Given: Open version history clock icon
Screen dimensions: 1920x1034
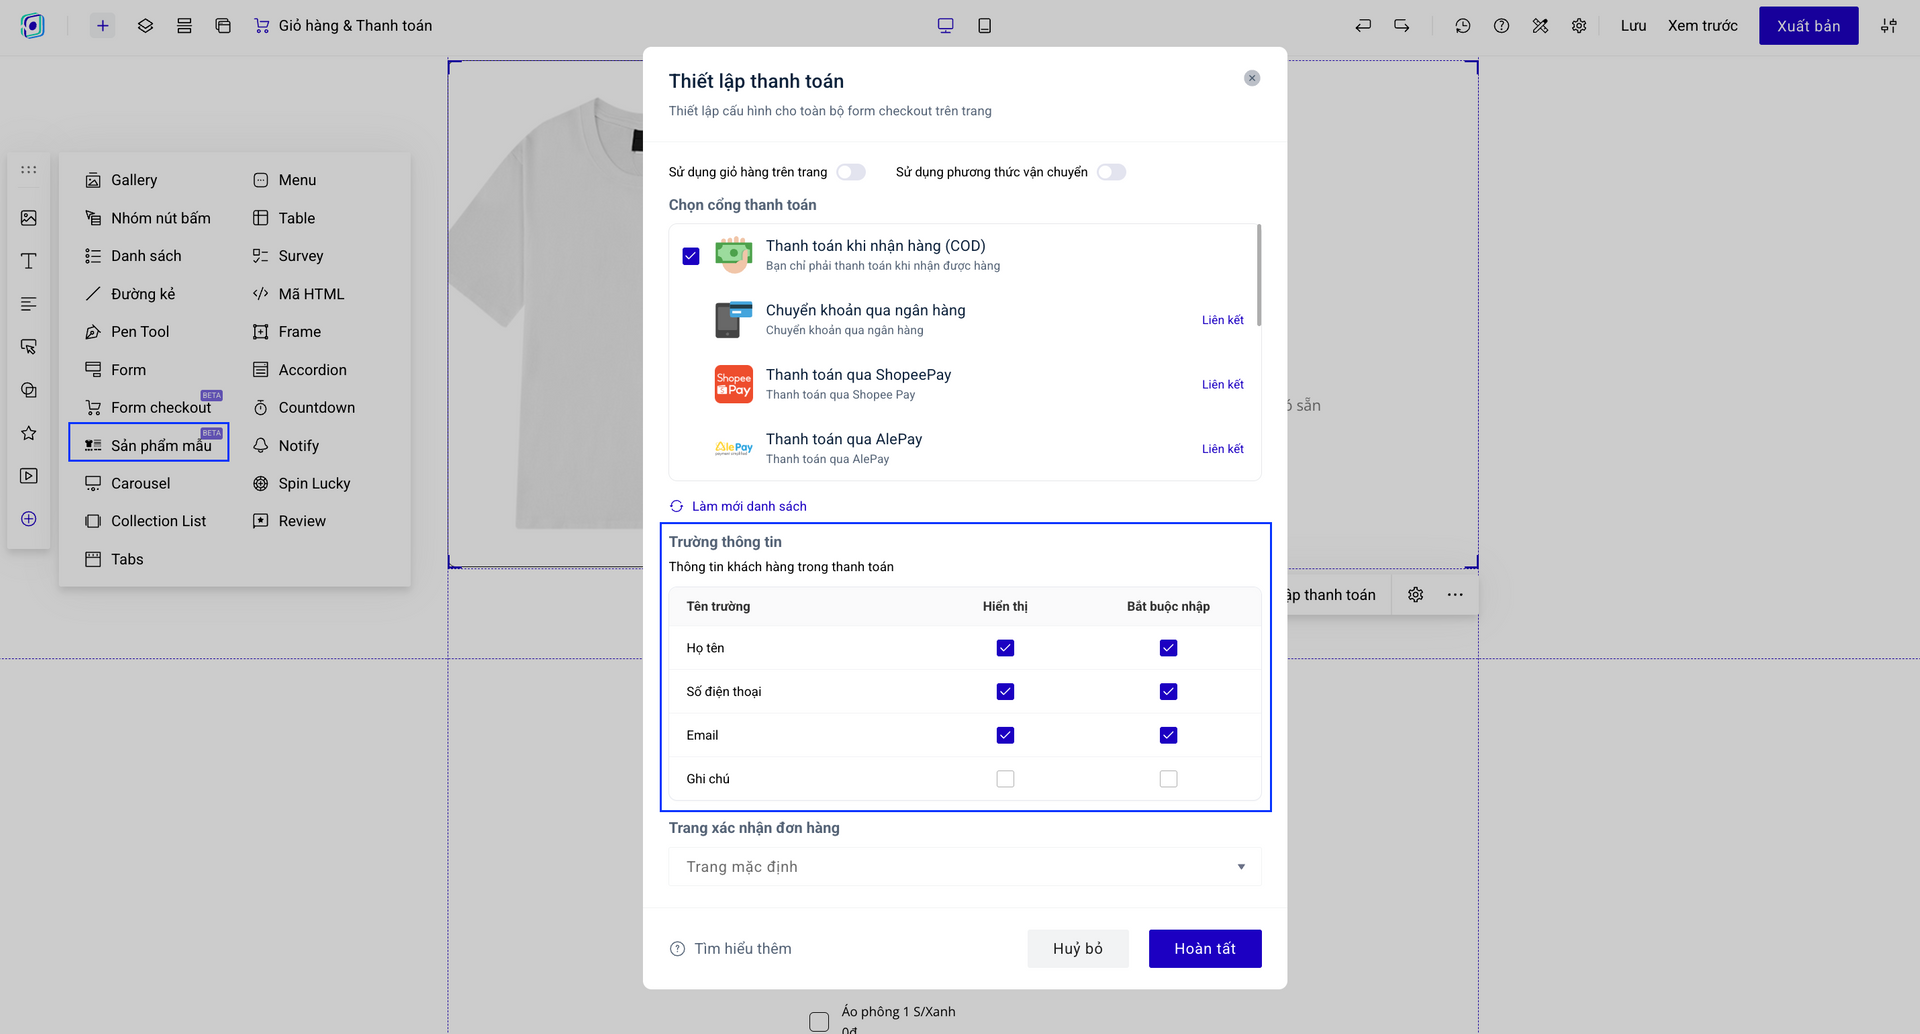Looking at the screenshot, I should [x=1463, y=26].
